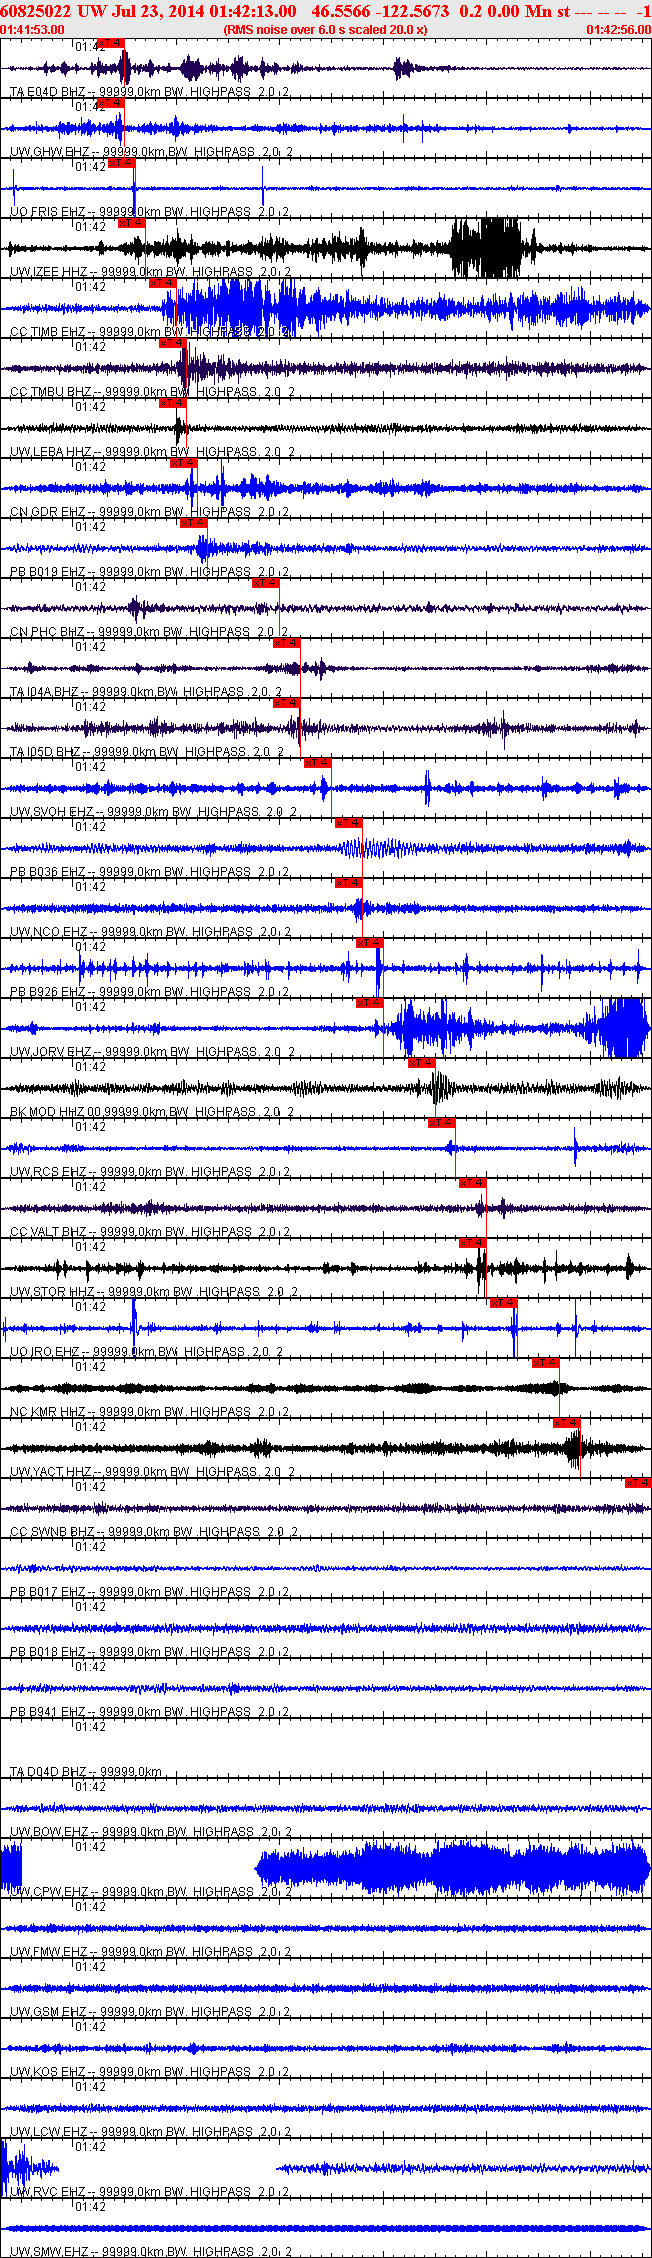Image resolution: width=652 pixels, height=2258 pixels.
Task: Click the red pick flag on UW.JORV trace
Action: 369,1003
